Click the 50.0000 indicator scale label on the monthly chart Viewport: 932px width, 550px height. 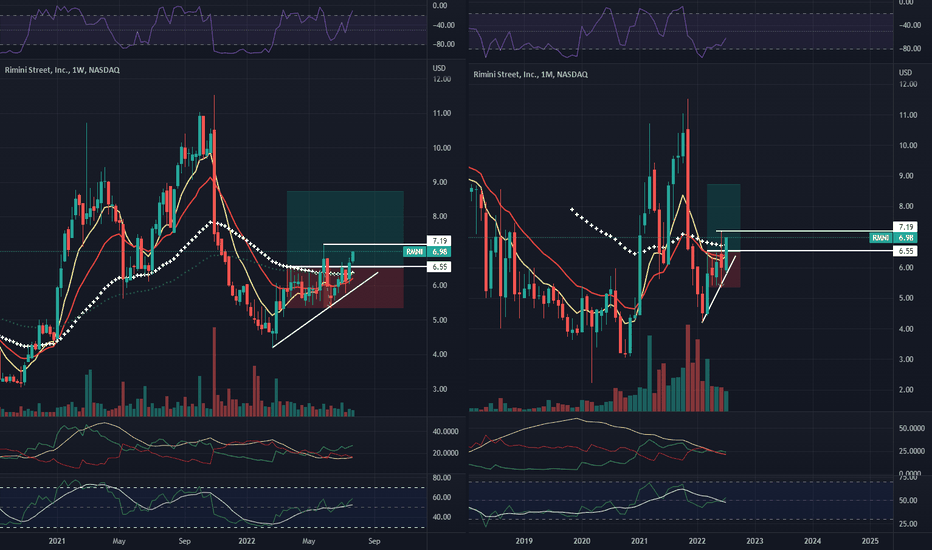click(911, 428)
